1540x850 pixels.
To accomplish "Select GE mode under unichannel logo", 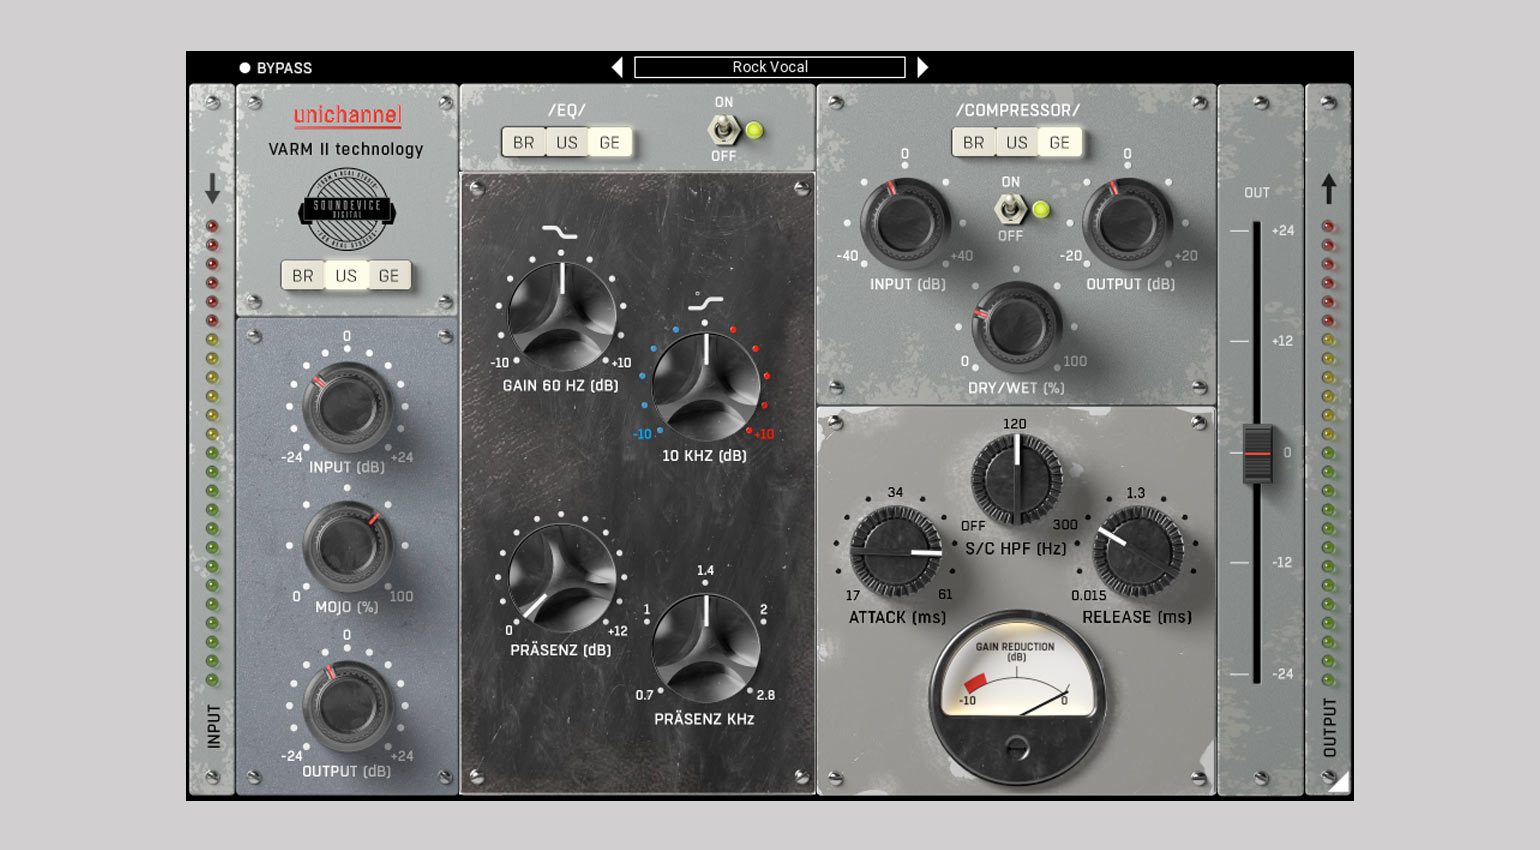I will coord(389,276).
